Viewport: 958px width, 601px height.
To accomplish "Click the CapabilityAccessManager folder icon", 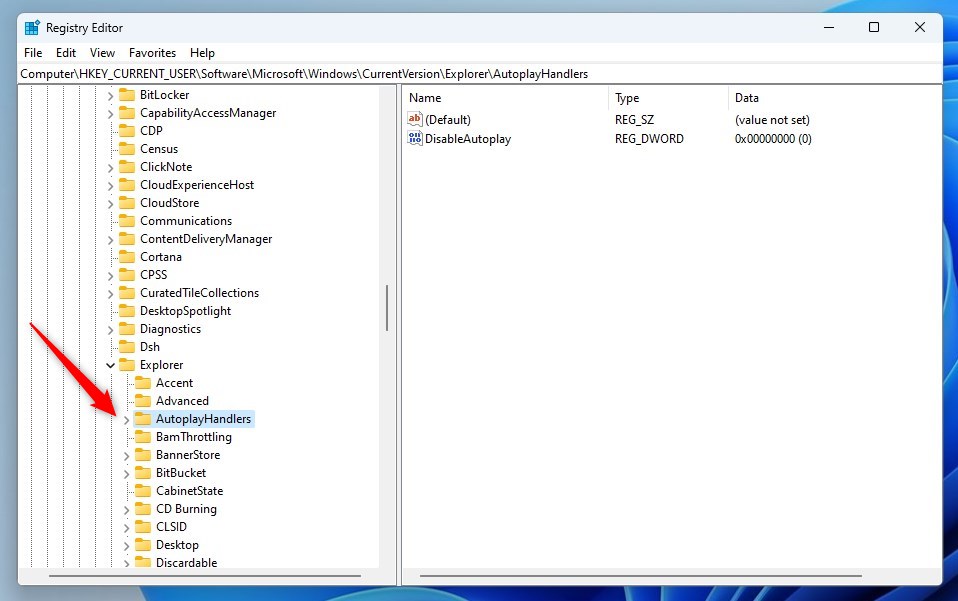I will 126,113.
